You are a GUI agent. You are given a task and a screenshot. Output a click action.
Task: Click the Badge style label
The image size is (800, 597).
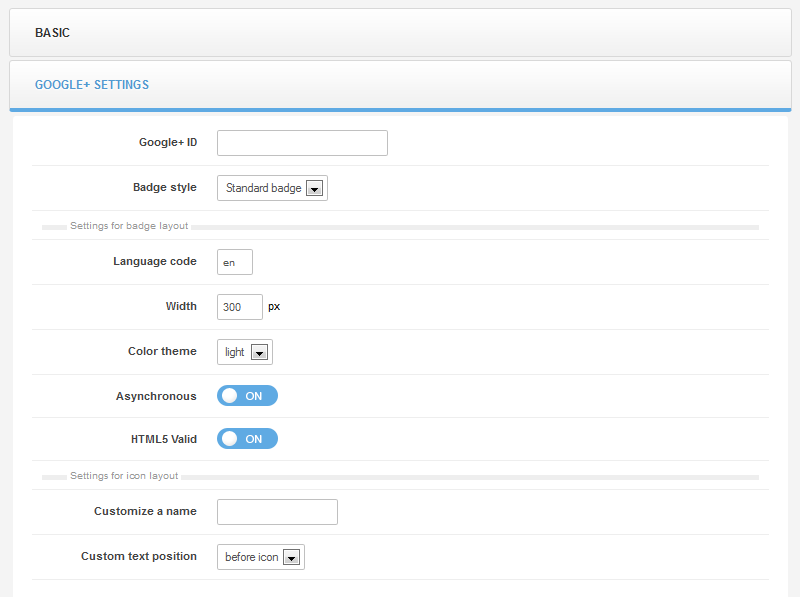pyautogui.click(x=165, y=187)
